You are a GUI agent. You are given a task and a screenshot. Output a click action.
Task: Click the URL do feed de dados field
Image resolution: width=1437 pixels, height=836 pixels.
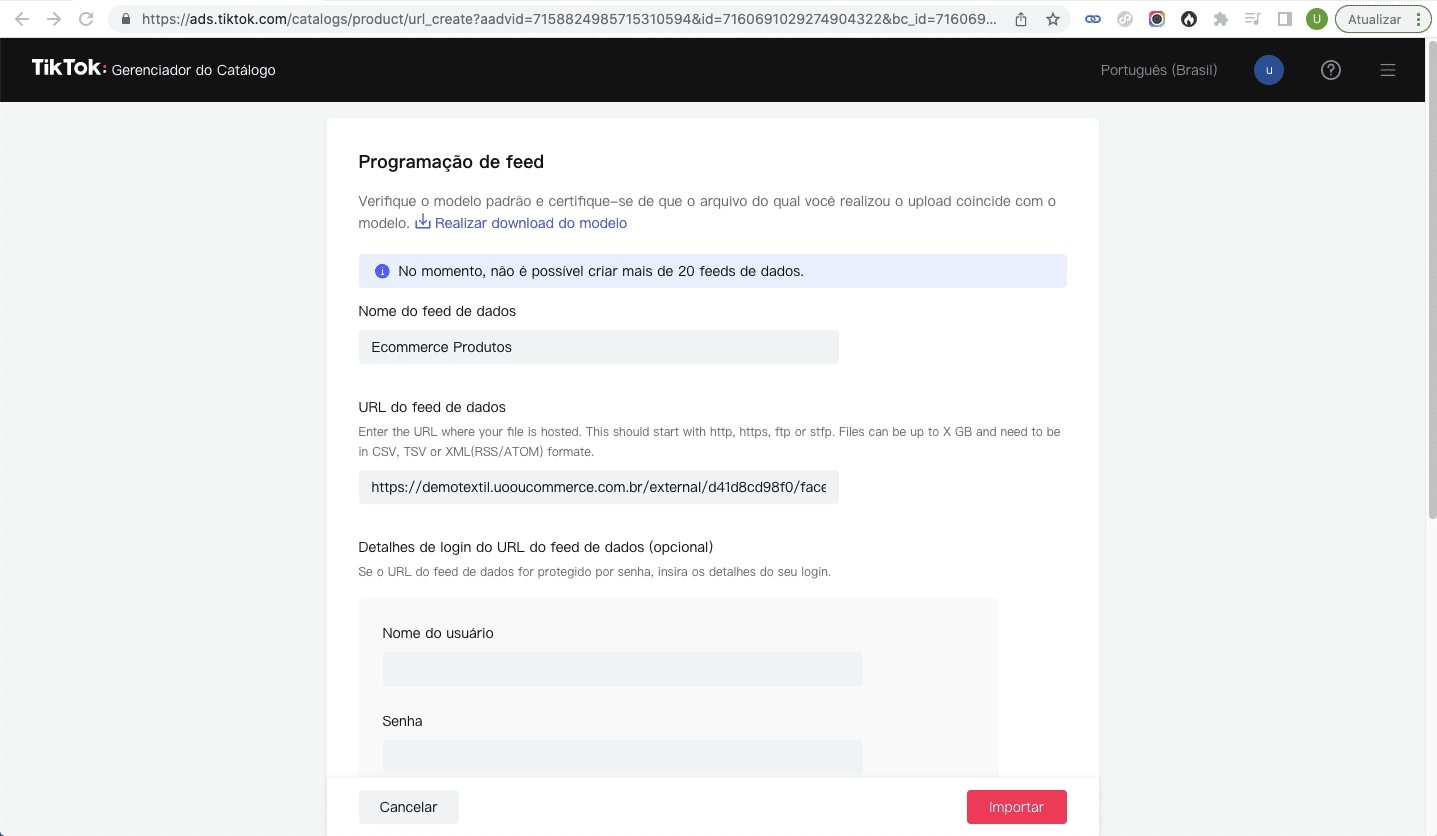[598, 487]
